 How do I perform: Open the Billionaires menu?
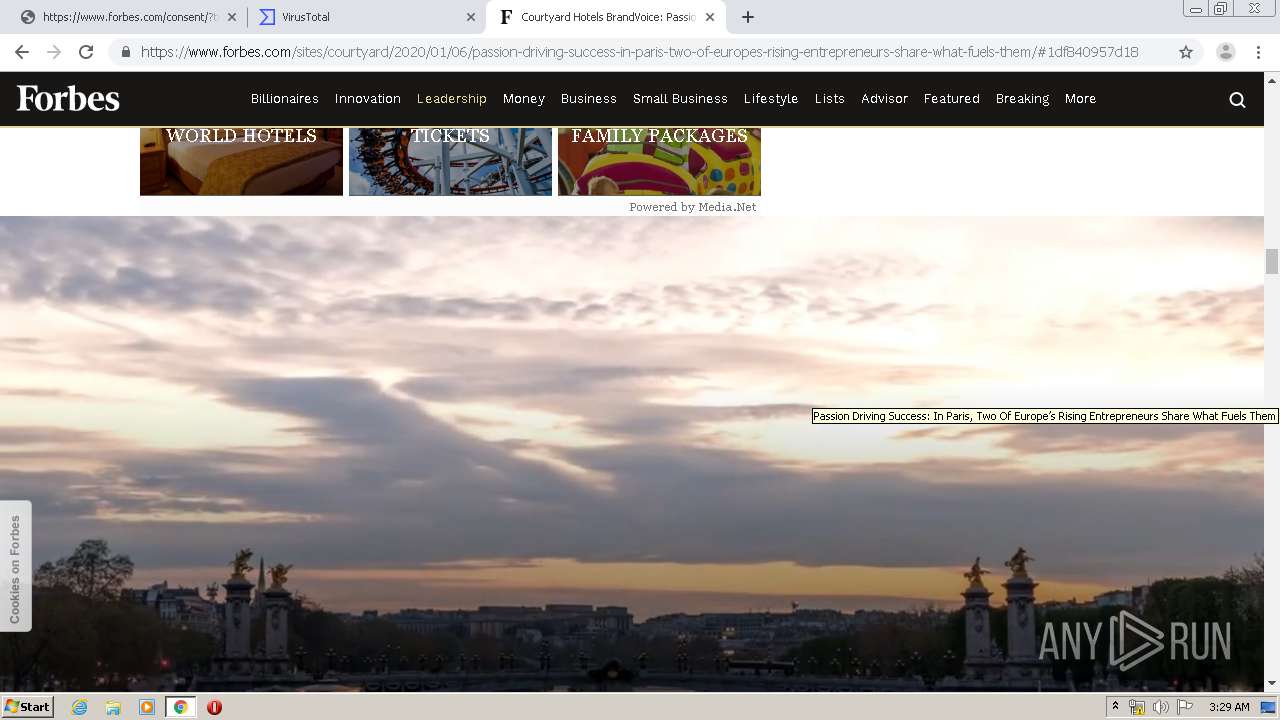point(285,98)
